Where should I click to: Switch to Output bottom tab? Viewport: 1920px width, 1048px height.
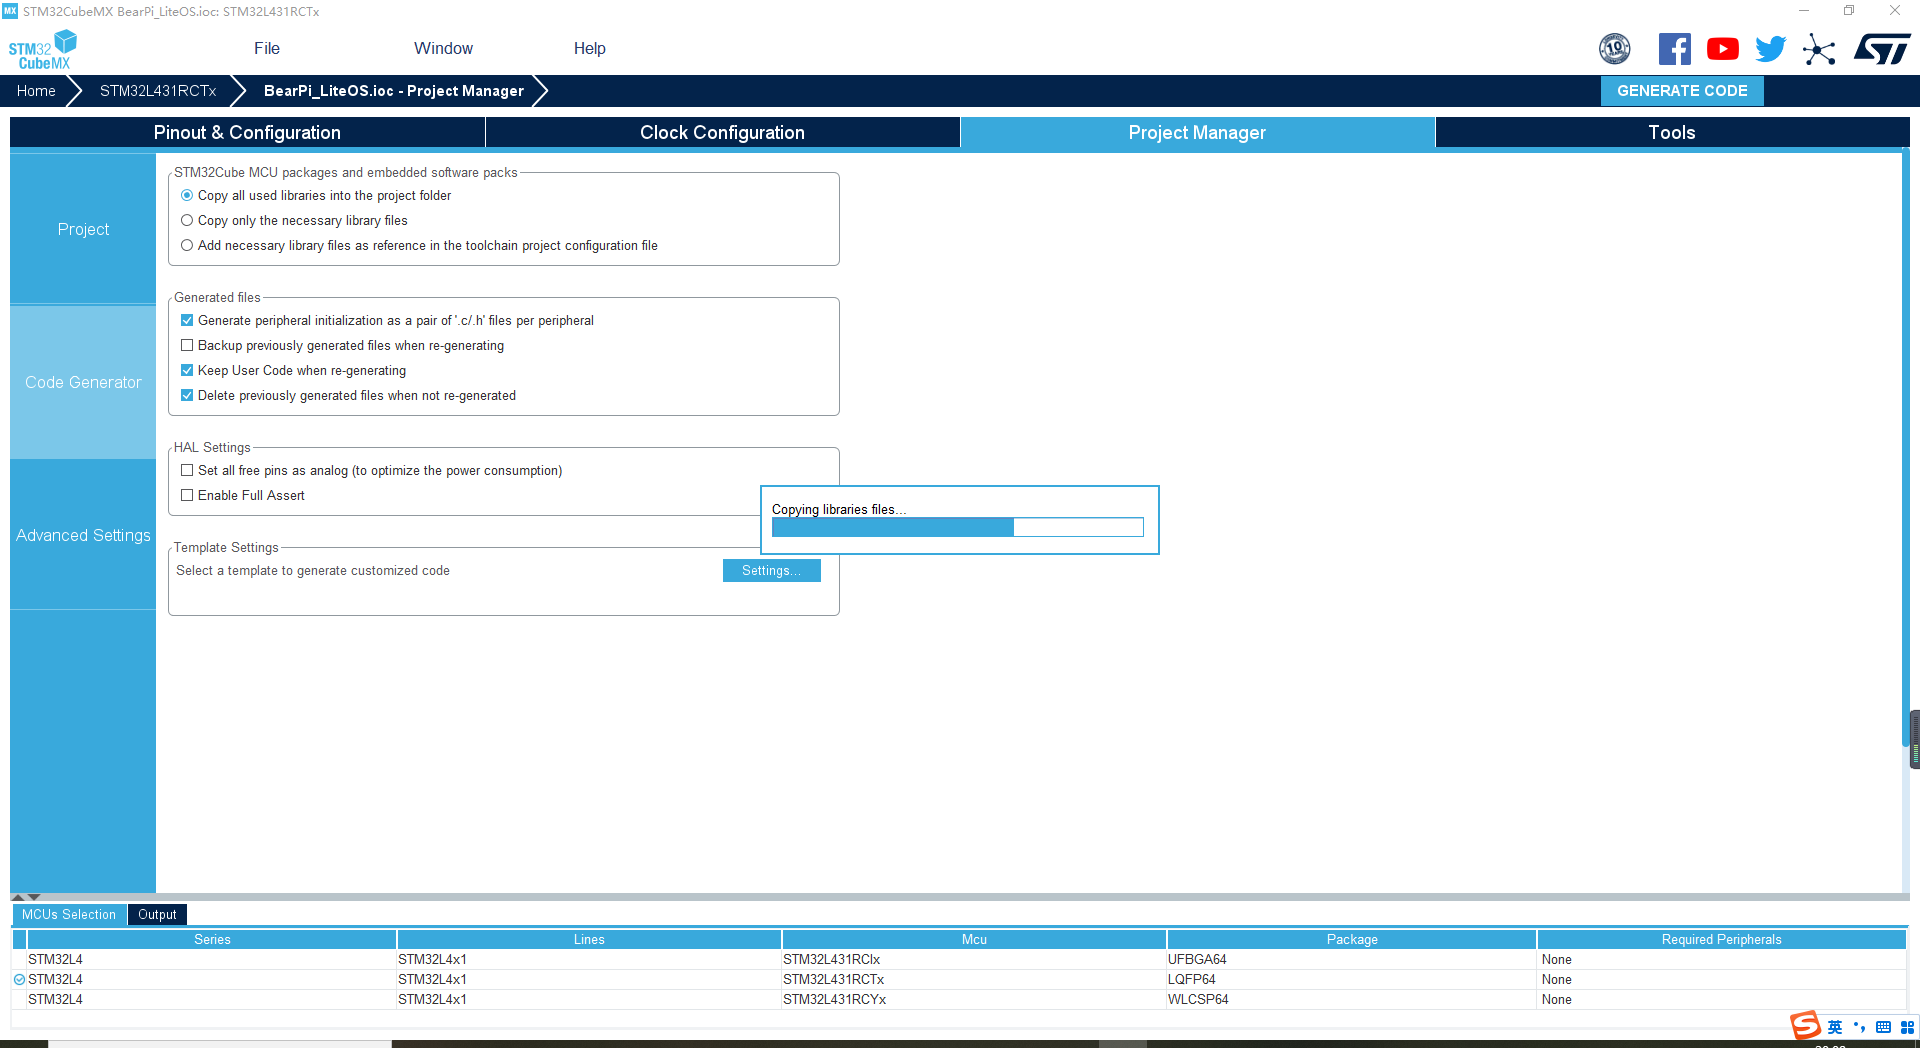[157, 915]
